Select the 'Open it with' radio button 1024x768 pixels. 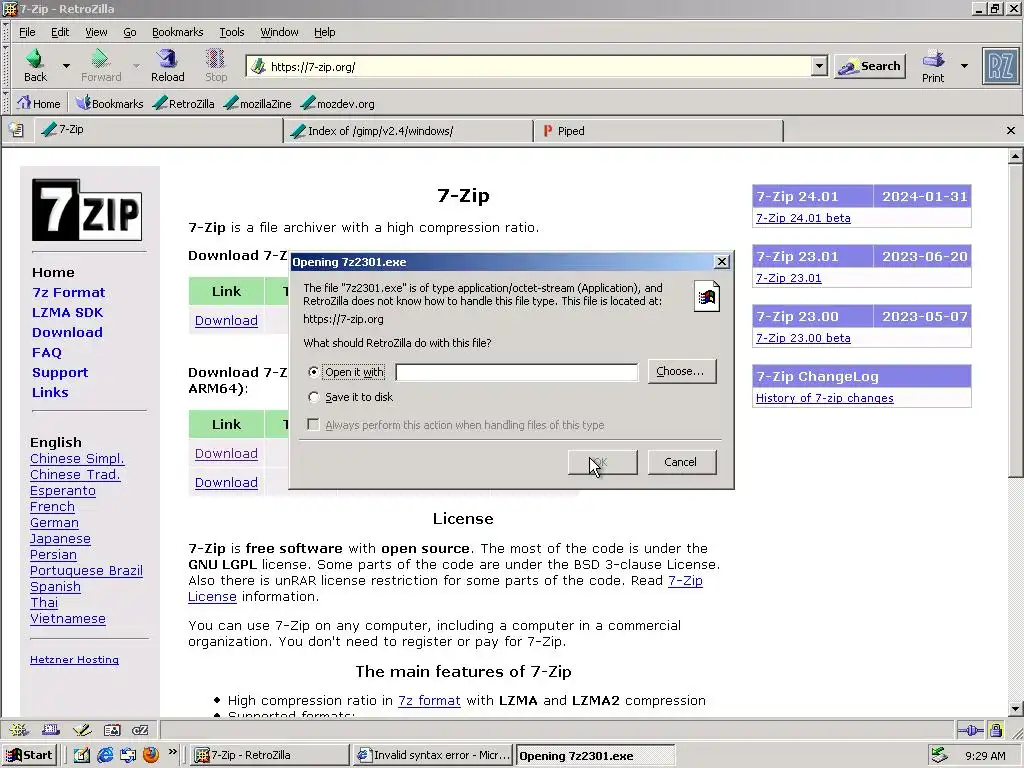click(x=313, y=372)
